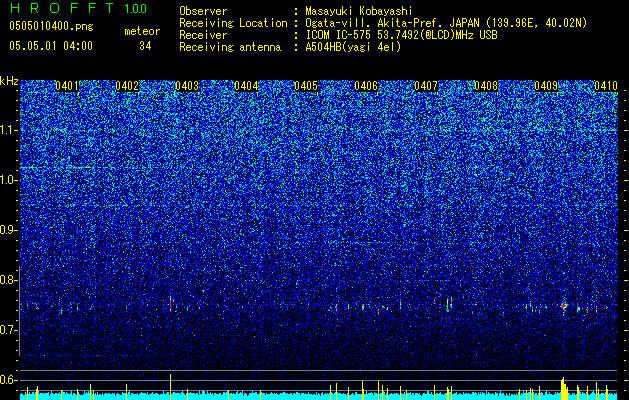Click the 0404 time marker

[x=246, y=86]
